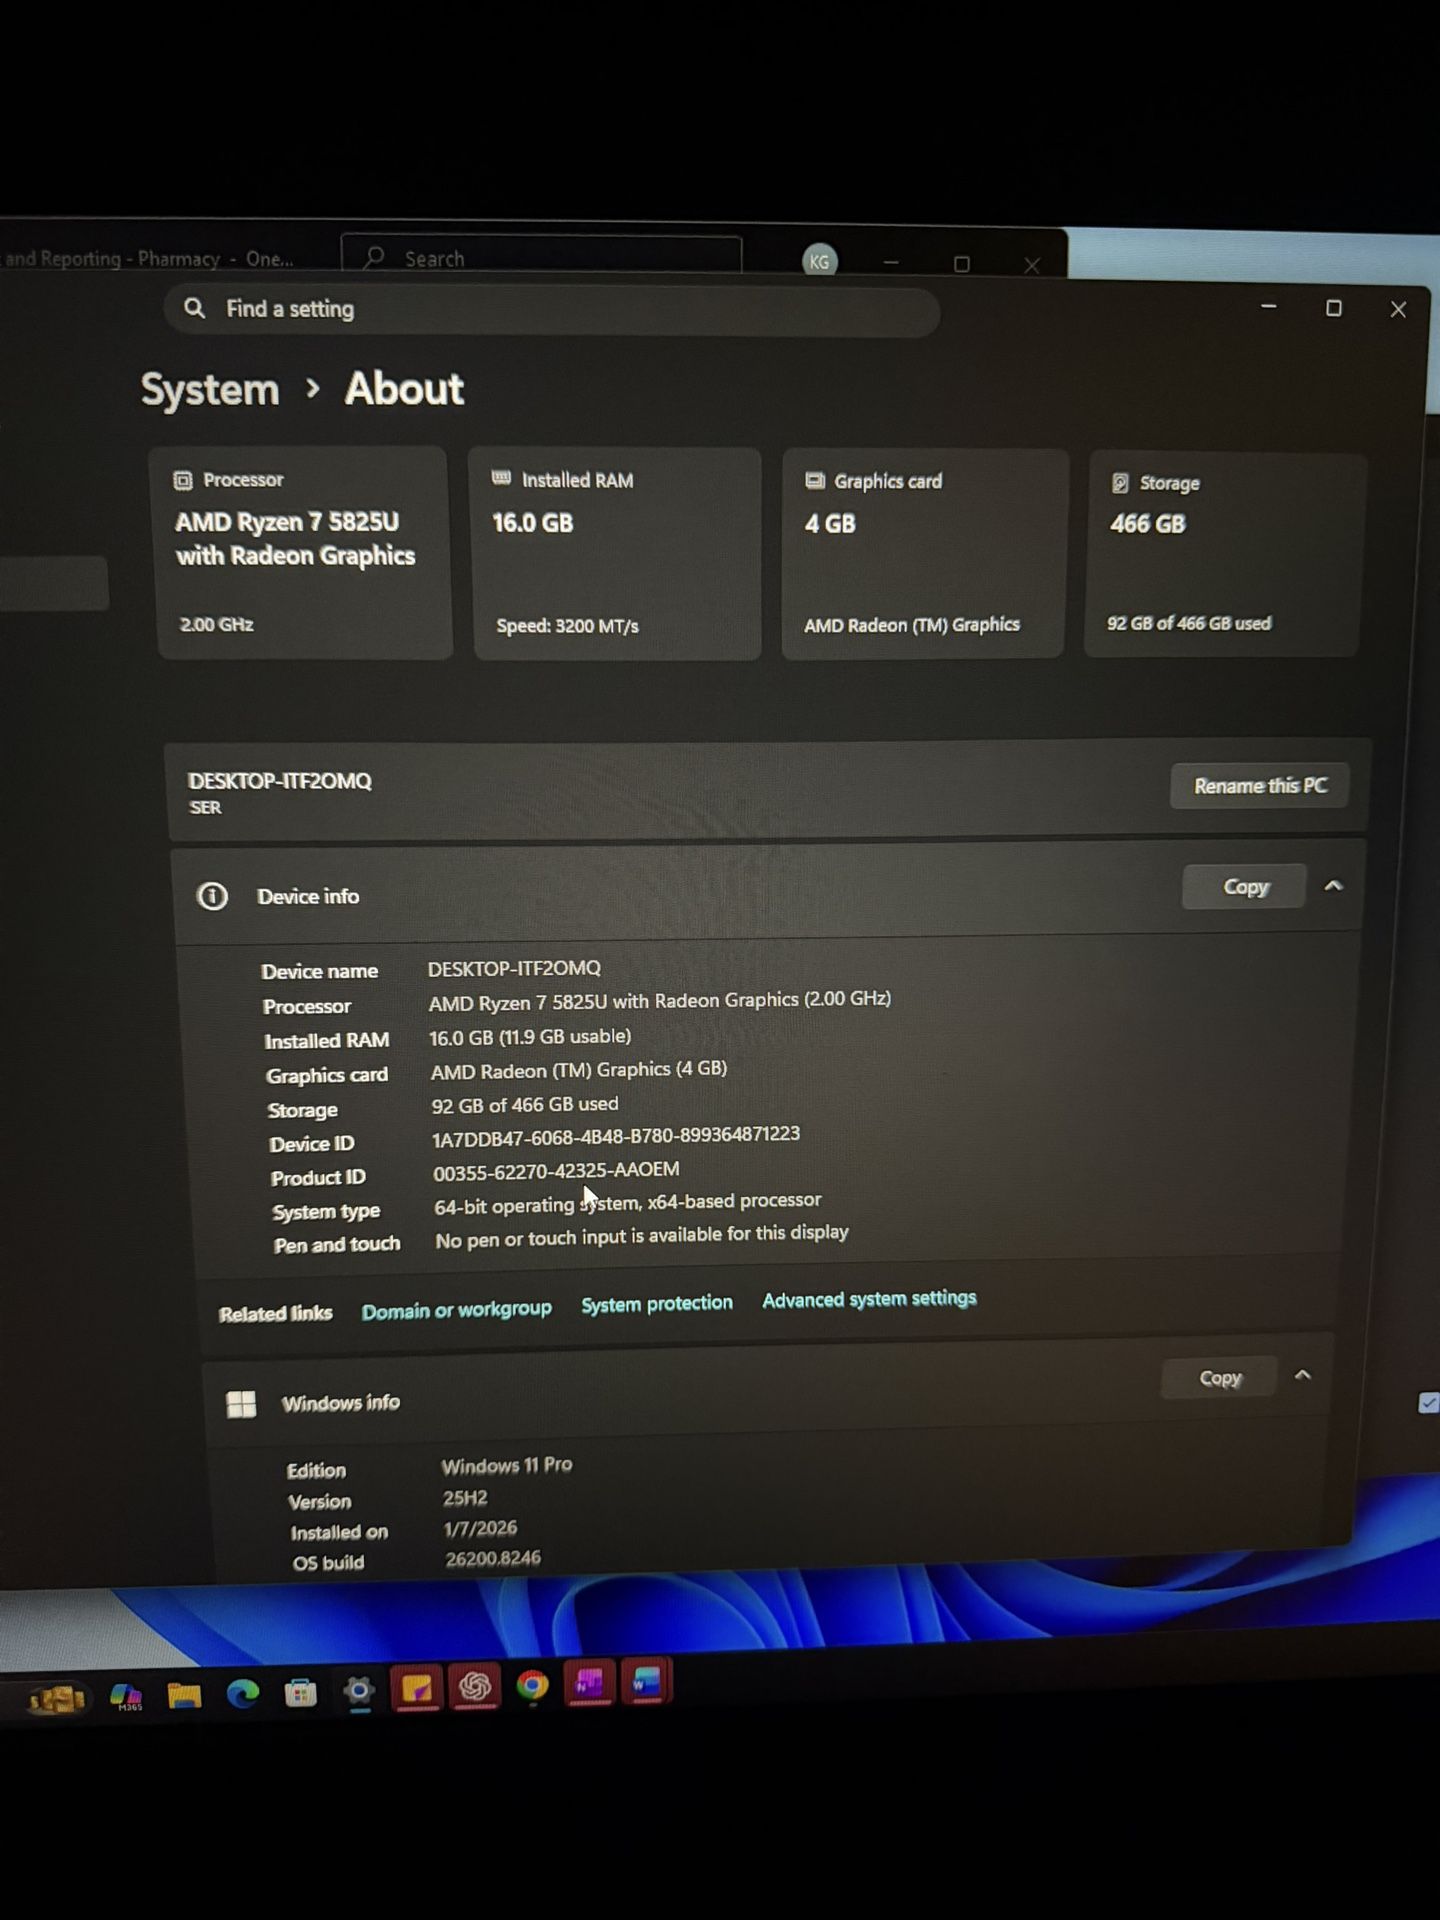The image size is (1440, 1920).
Task: Open the Graphics card summary card
Action: [923, 553]
